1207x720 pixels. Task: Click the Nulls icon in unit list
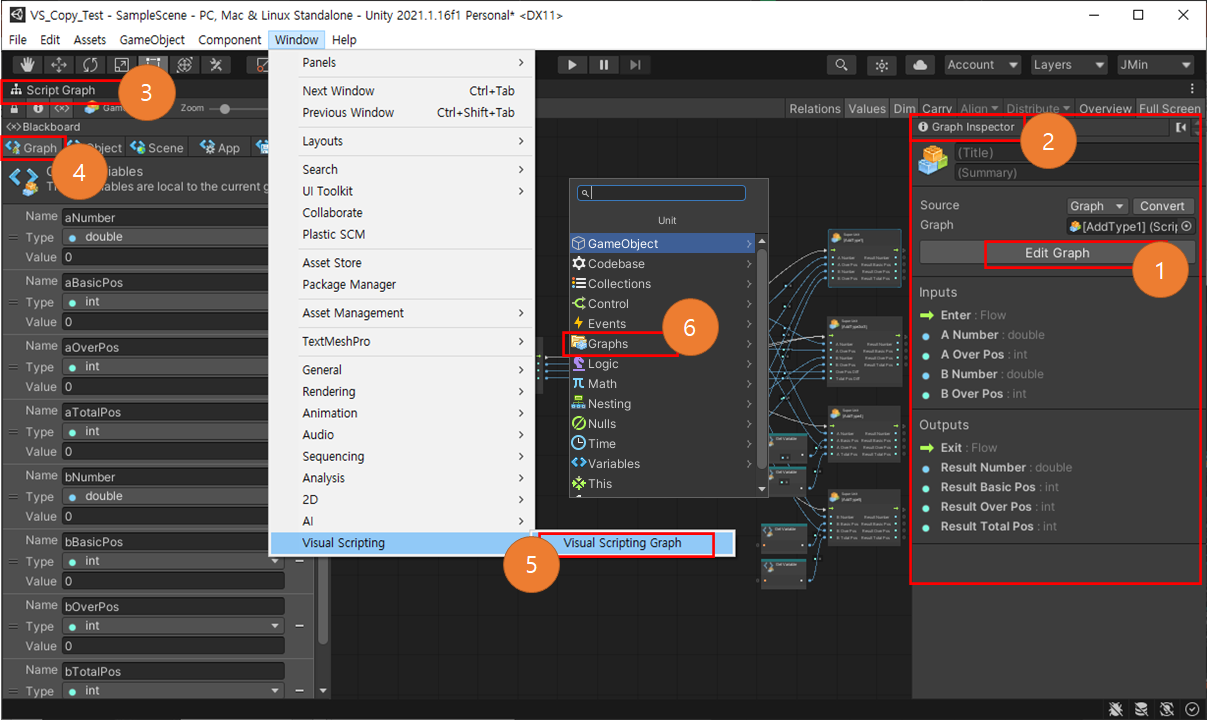[x=579, y=424]
